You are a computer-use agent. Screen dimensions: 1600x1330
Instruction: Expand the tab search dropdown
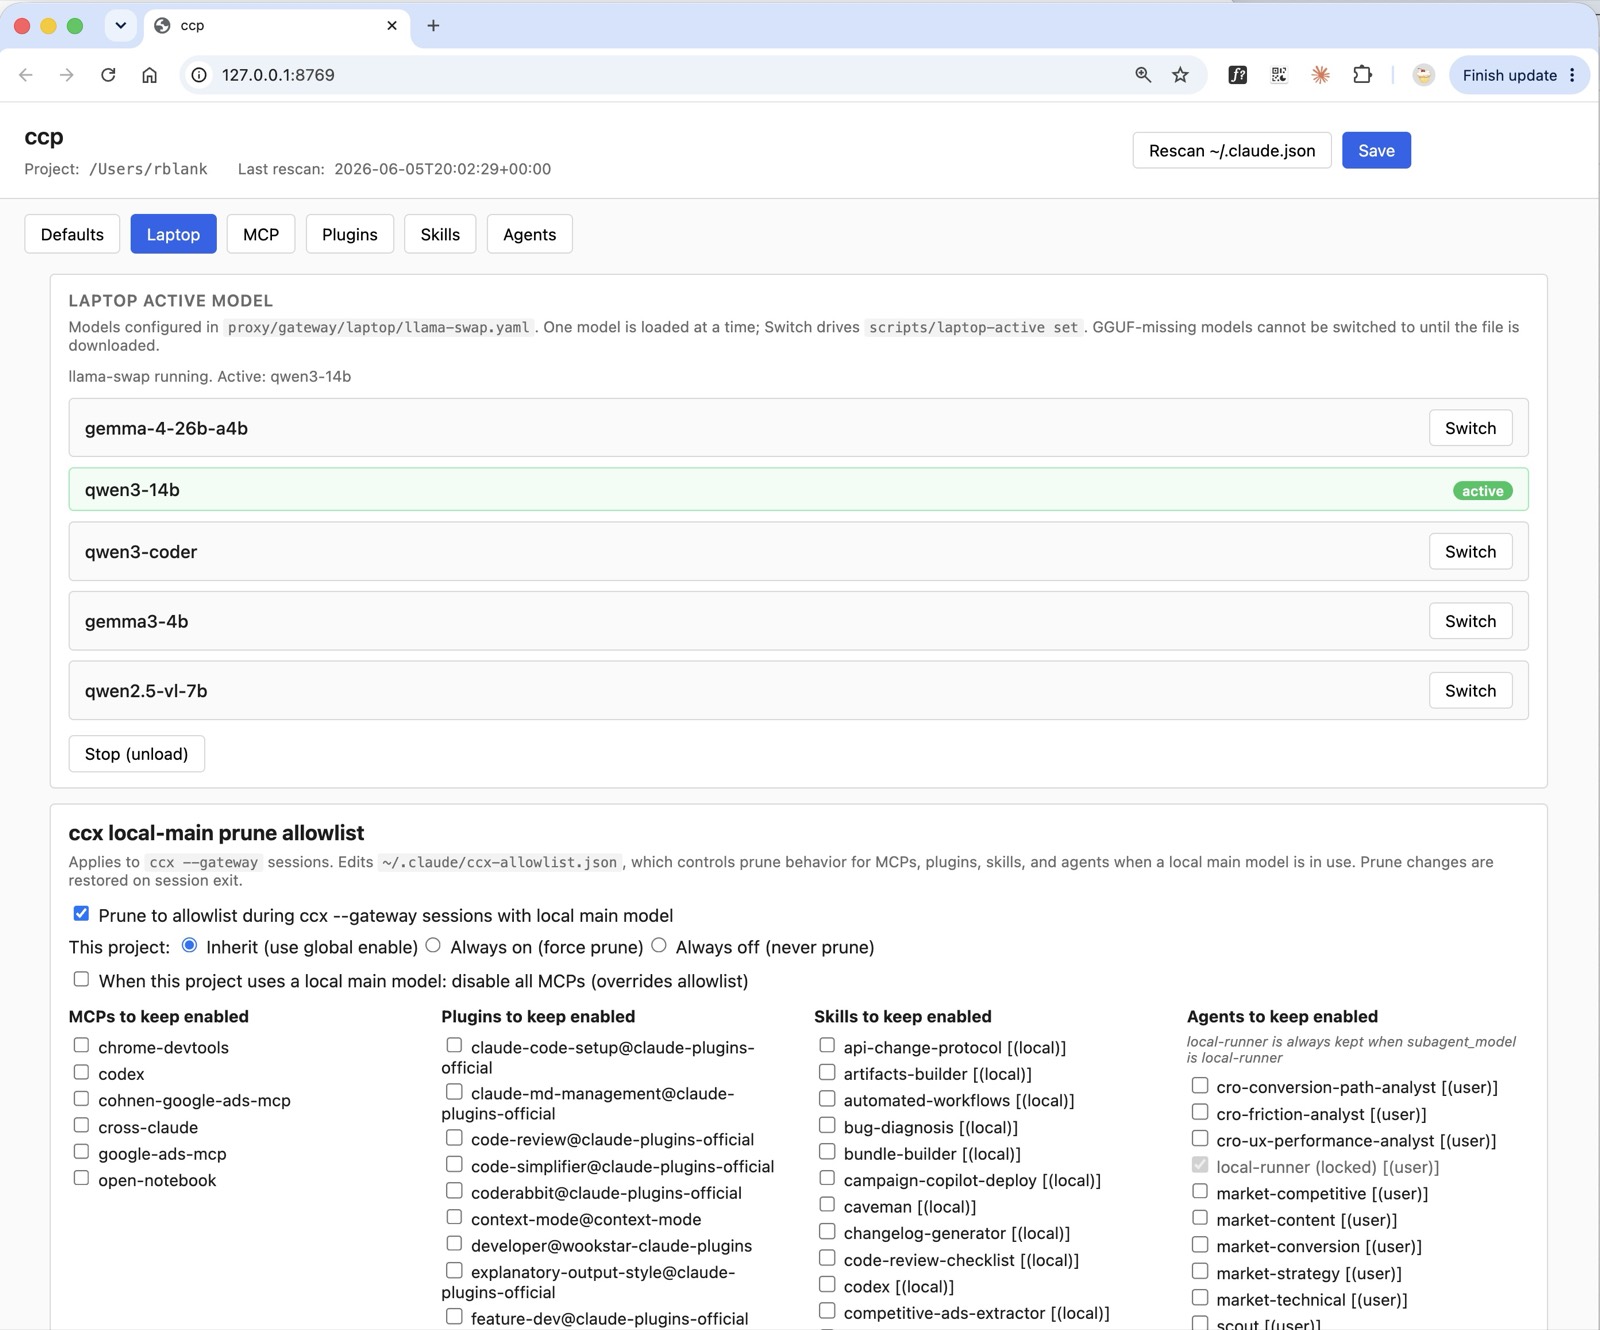tap(121, 26)
